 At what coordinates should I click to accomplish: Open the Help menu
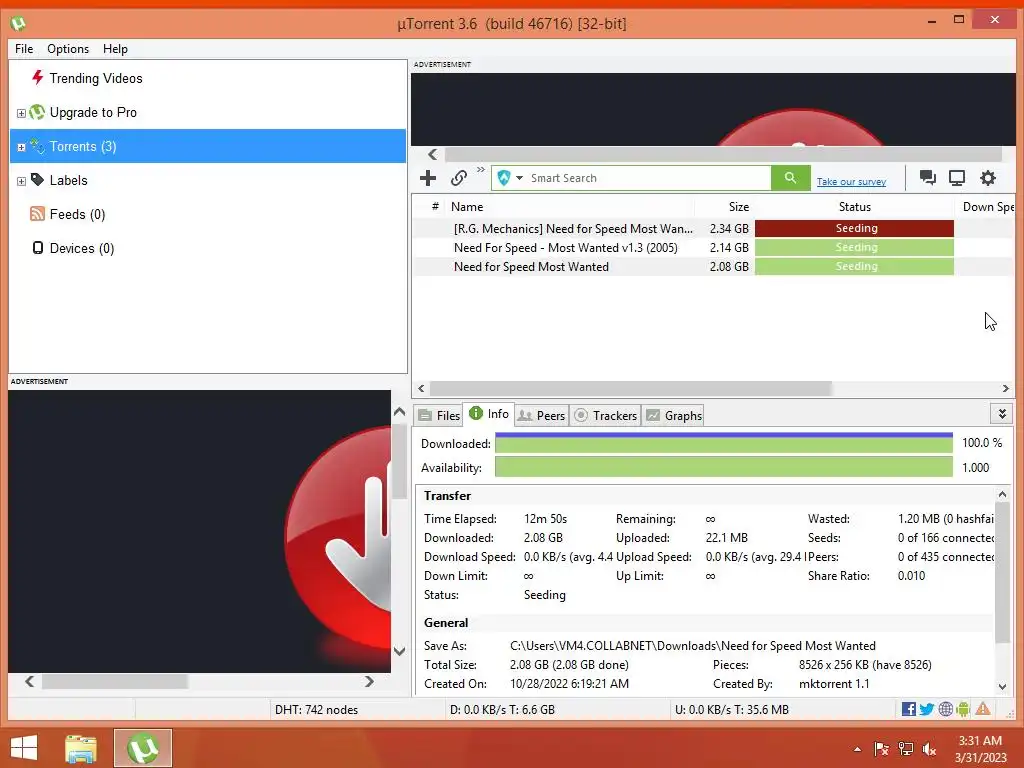tap(115, 49)
